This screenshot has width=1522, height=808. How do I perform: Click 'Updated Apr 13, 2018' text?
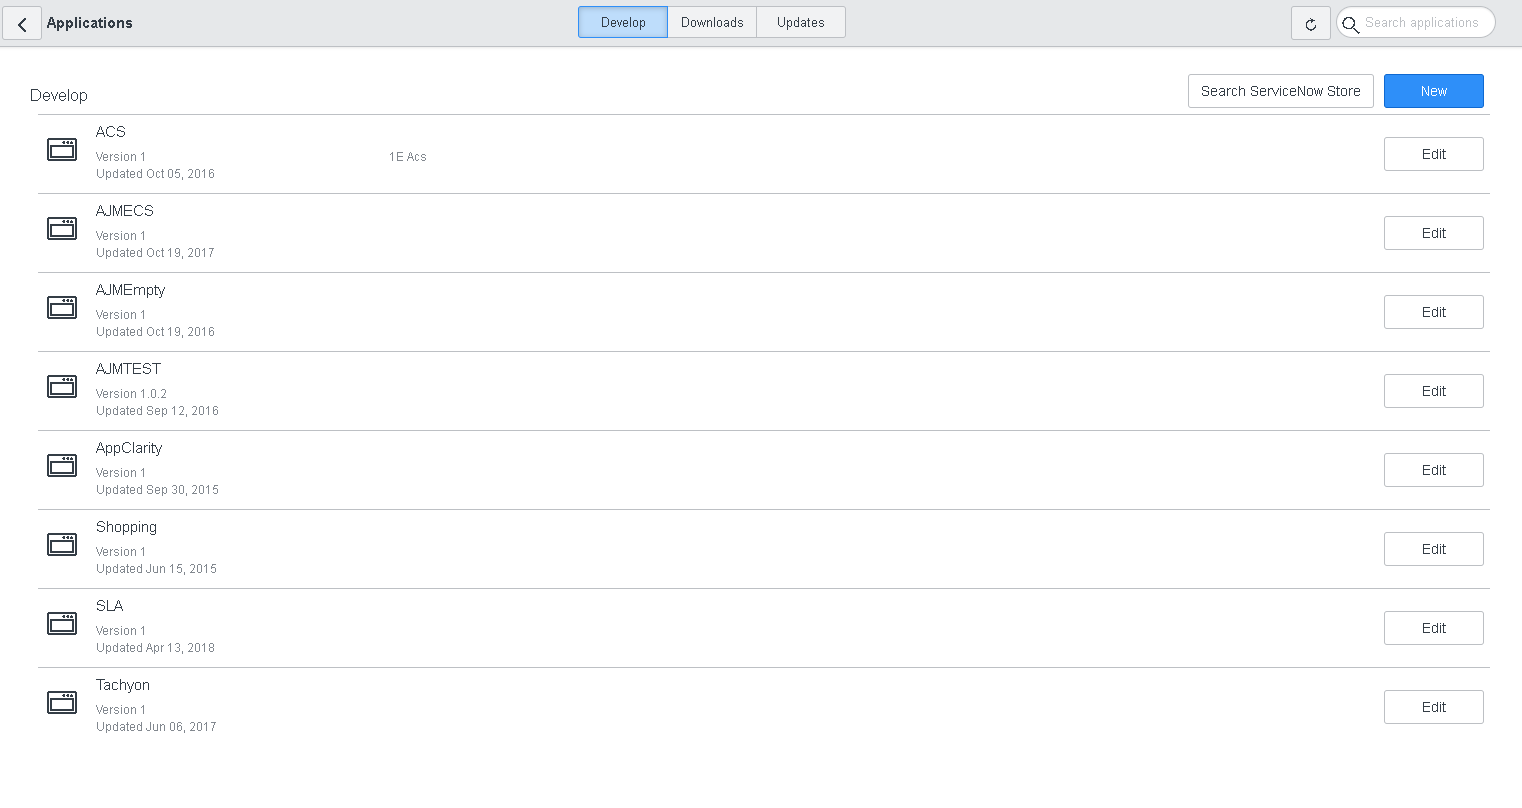[x=155, y=648]
